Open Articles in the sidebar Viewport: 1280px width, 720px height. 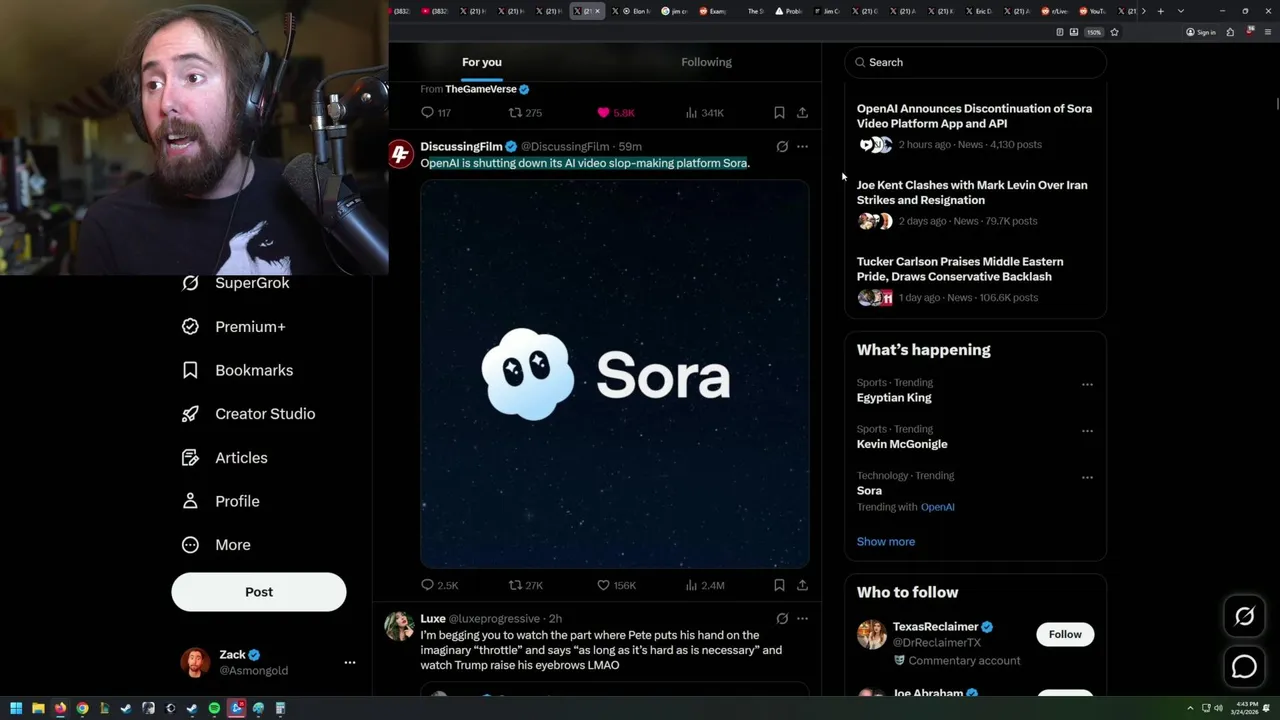[x=225, y=458]
